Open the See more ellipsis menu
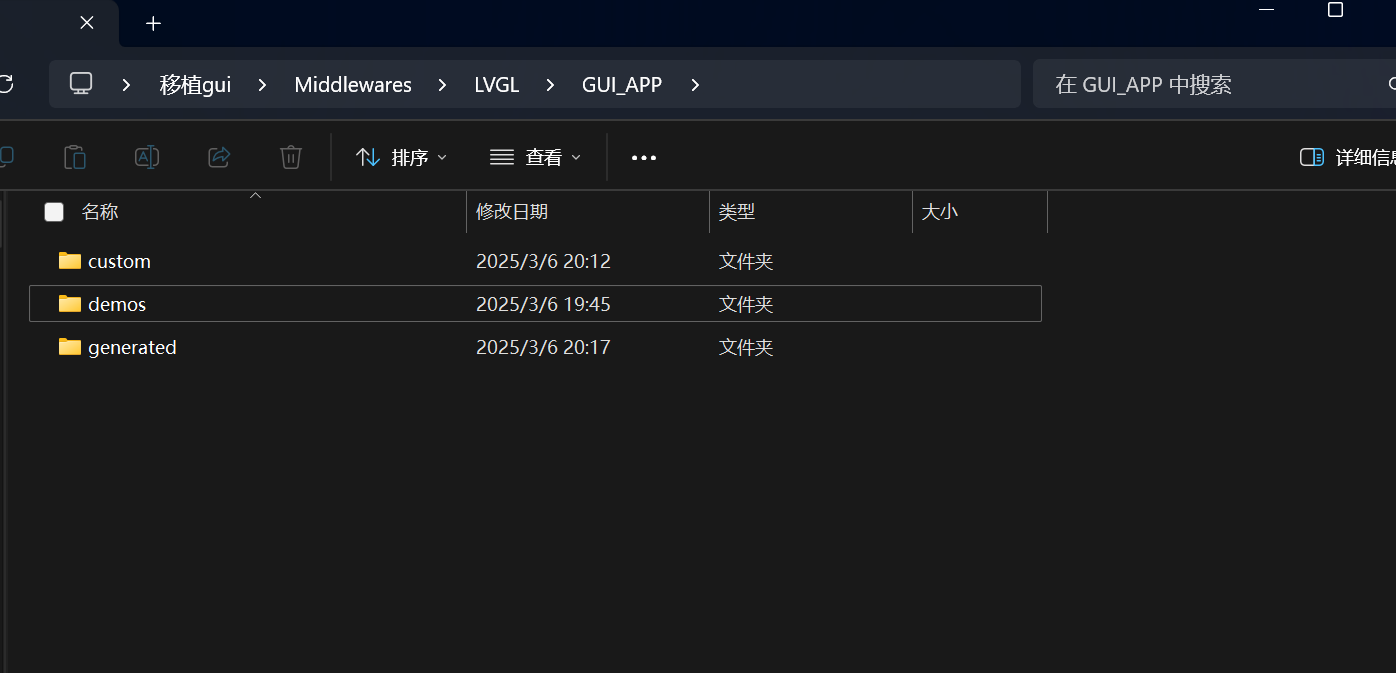Viewport: 1396px width, 673px height. [643, 157]
